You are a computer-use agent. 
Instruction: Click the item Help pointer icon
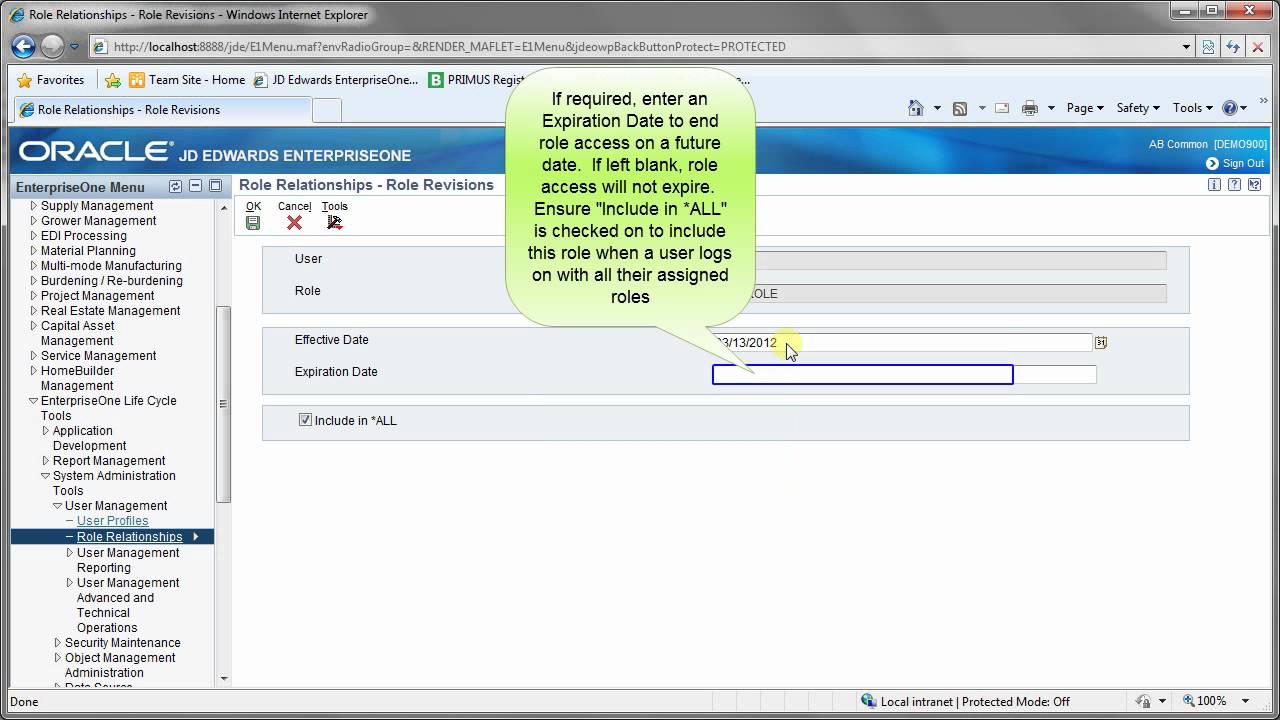tap(1254, 185)
